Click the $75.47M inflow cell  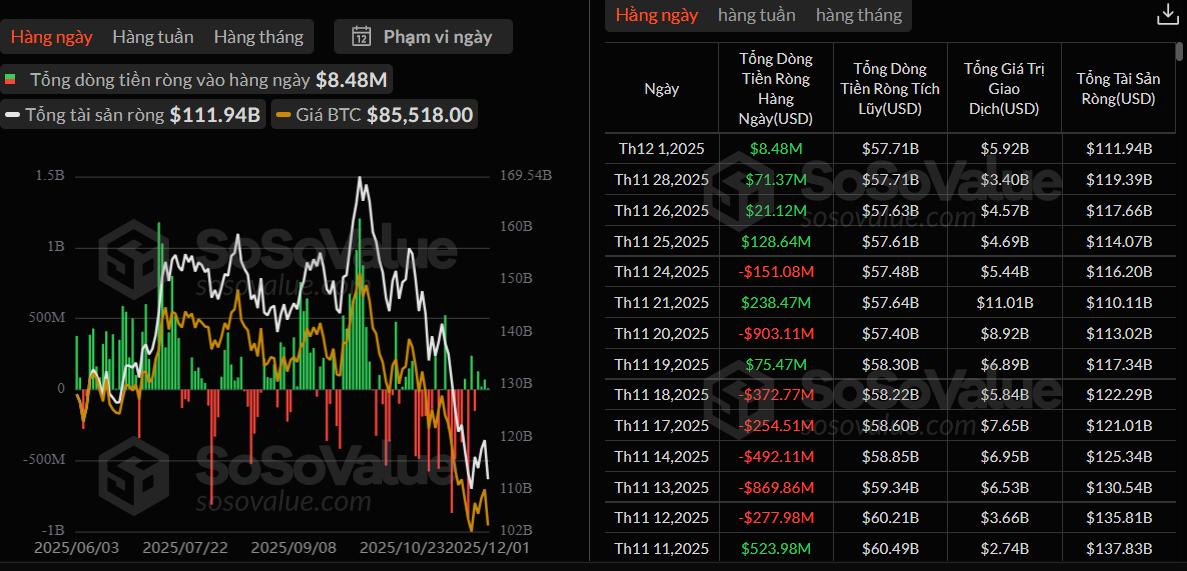pyautogui.click(x=775, y=364)
